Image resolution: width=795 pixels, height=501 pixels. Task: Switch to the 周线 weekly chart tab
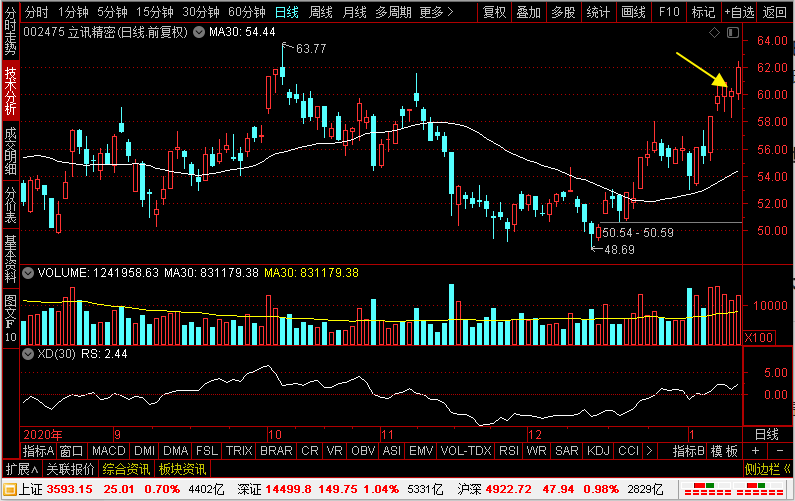pos(320,12)
